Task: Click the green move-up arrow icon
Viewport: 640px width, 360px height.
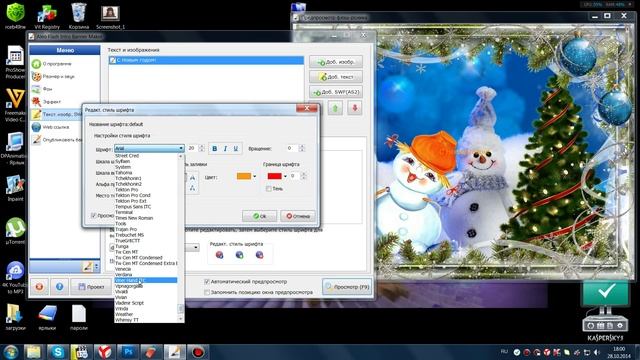Action: [x=335, y=108]
